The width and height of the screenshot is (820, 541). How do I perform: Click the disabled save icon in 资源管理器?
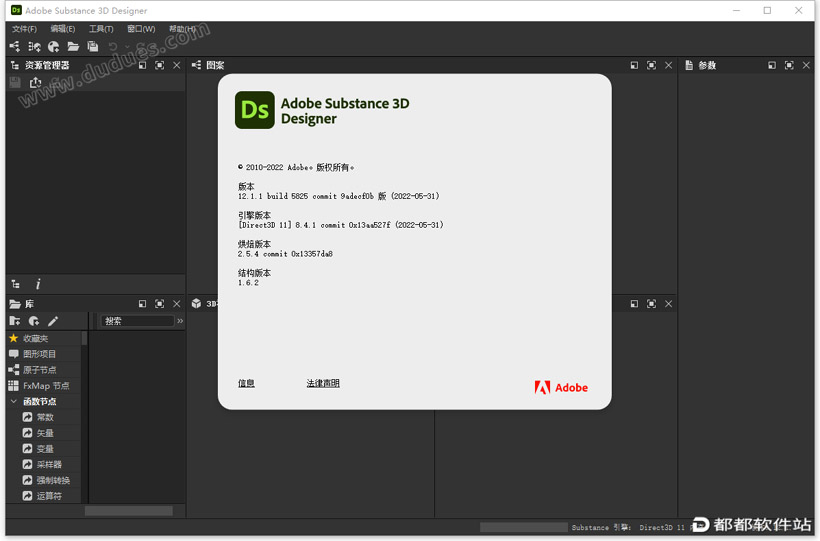tap(15, 82)
